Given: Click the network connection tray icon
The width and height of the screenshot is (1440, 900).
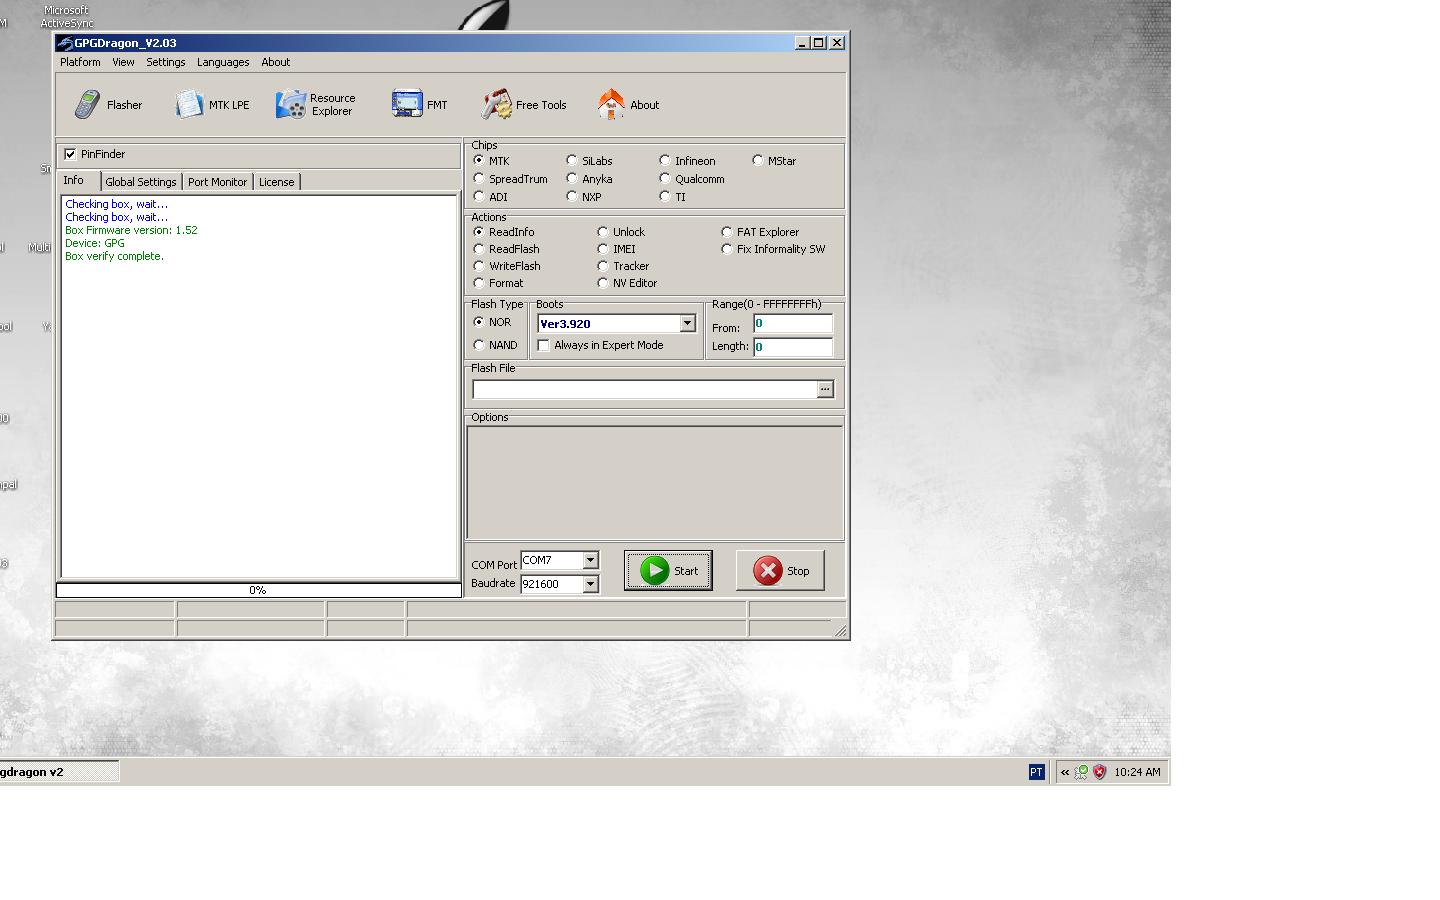Looking at the screenshot, I should click(x=1081, y=772).
